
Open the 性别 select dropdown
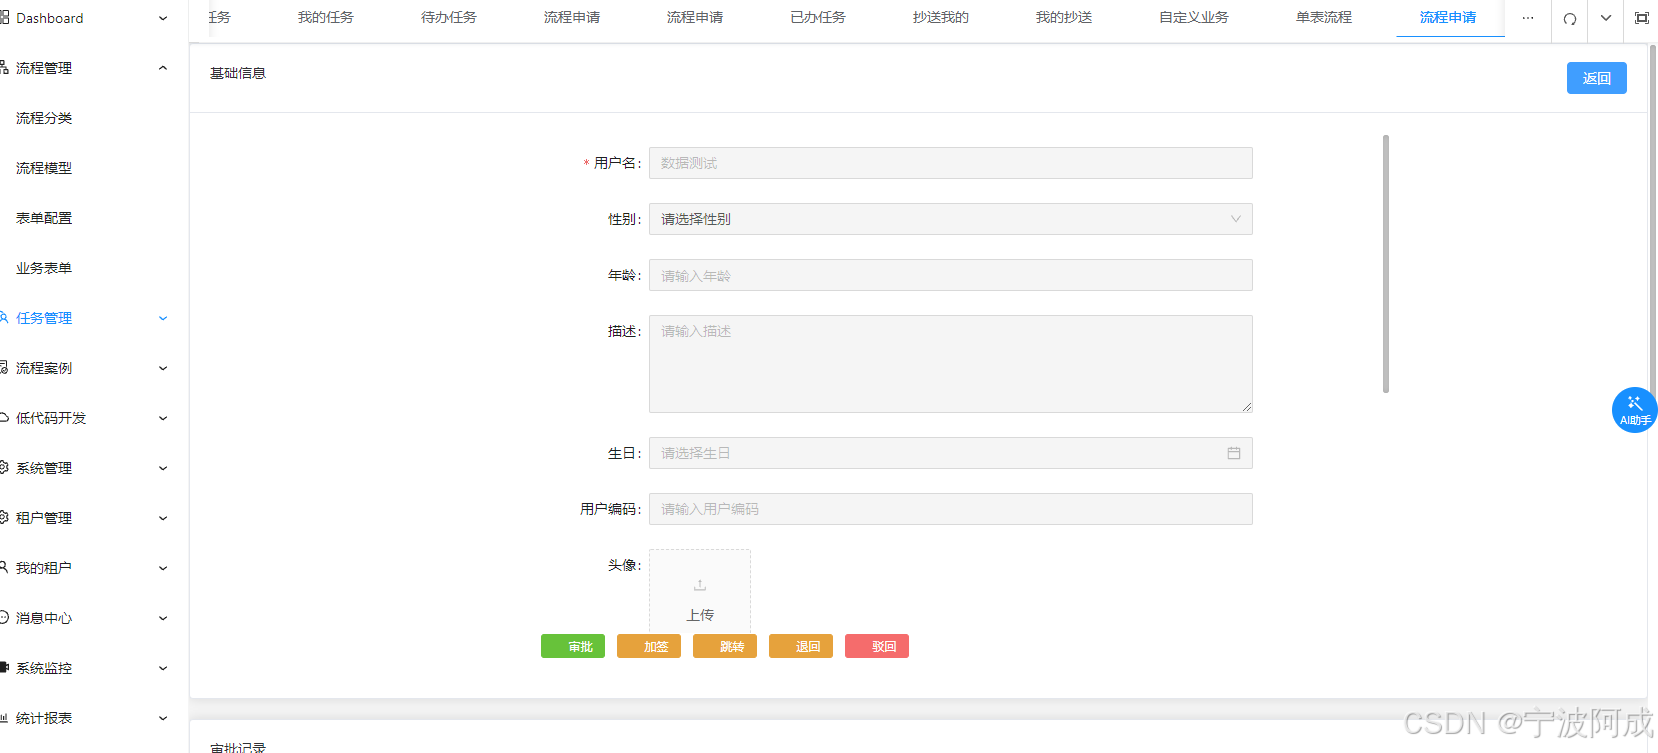951,219
